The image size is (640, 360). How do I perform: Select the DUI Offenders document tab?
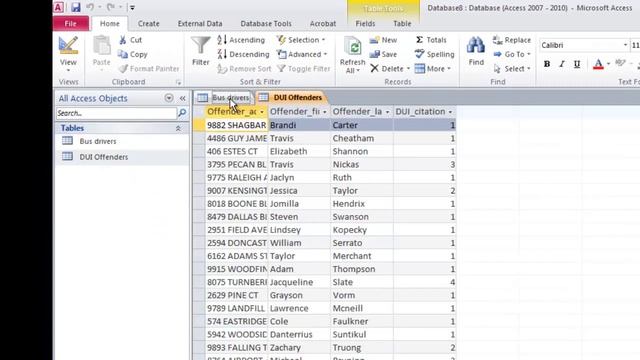point(291,98)
